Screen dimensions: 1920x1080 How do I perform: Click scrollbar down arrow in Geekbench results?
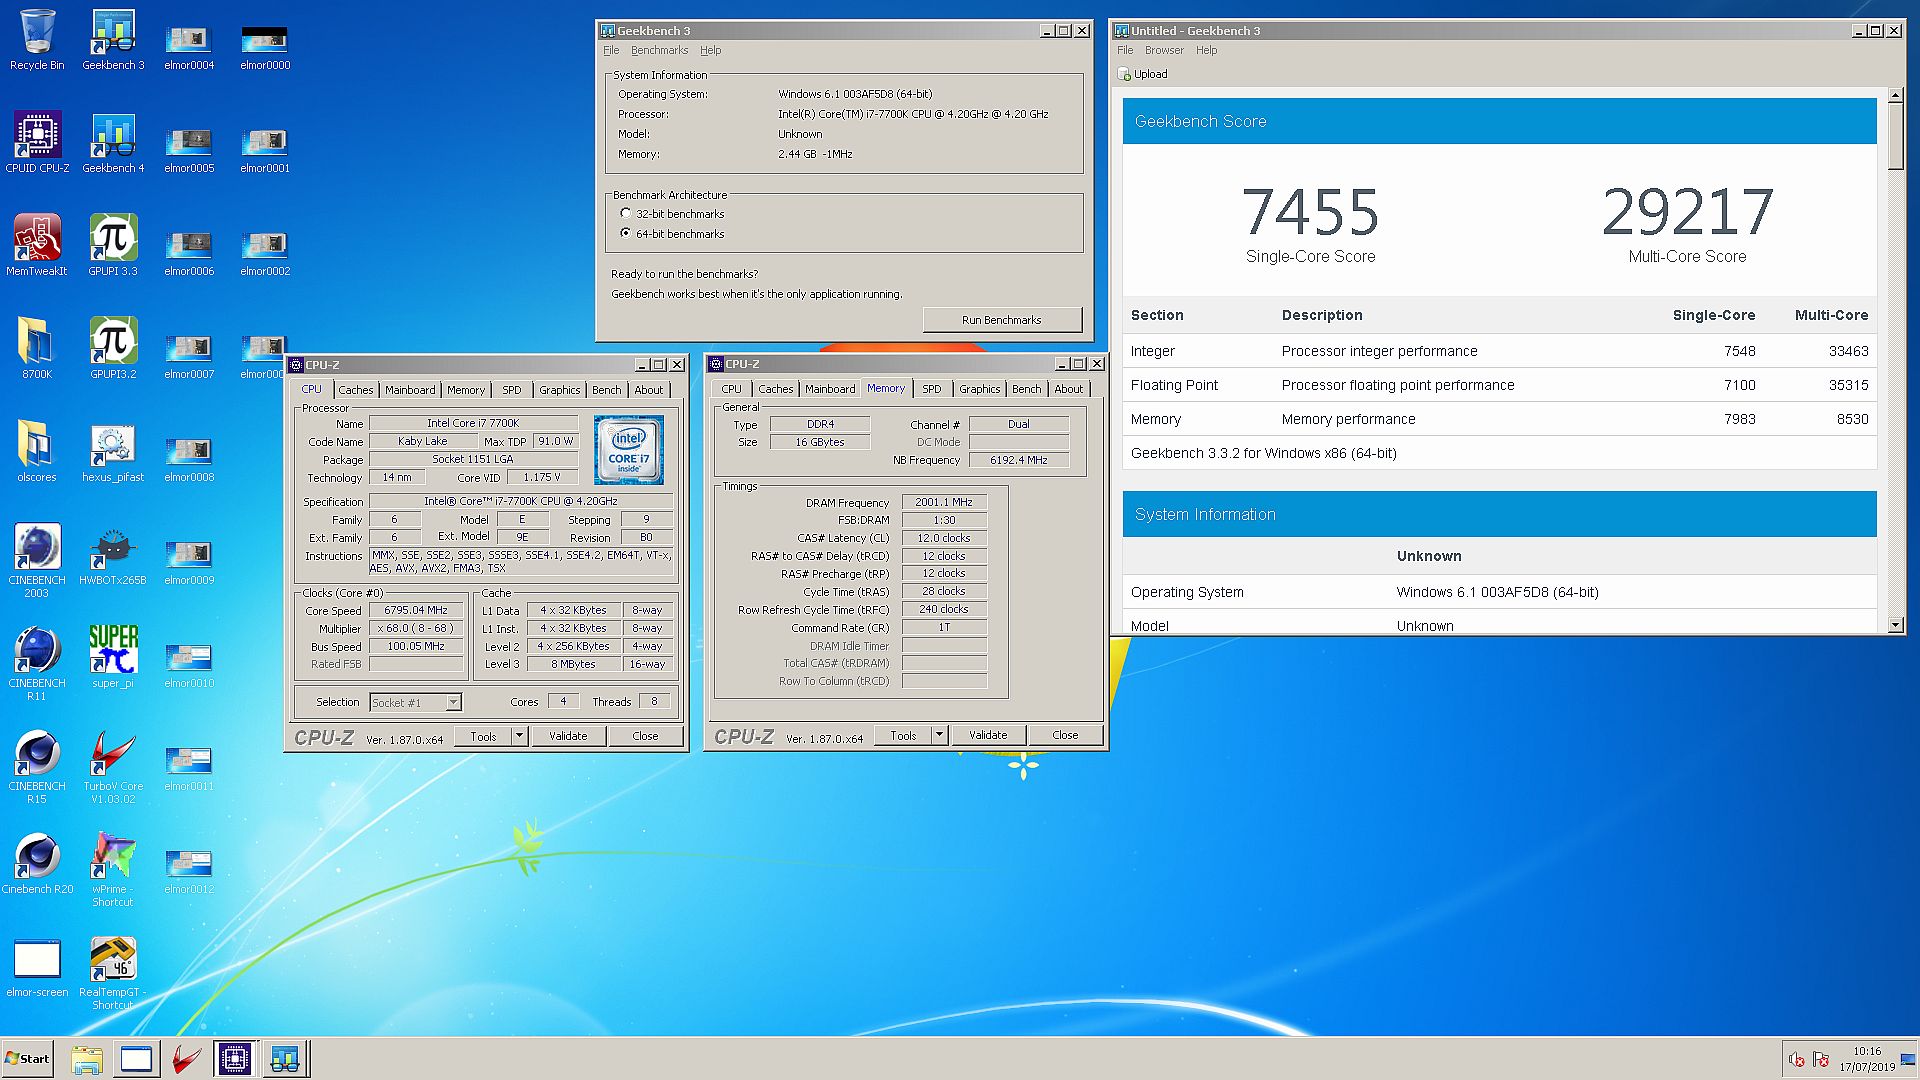1895,625
